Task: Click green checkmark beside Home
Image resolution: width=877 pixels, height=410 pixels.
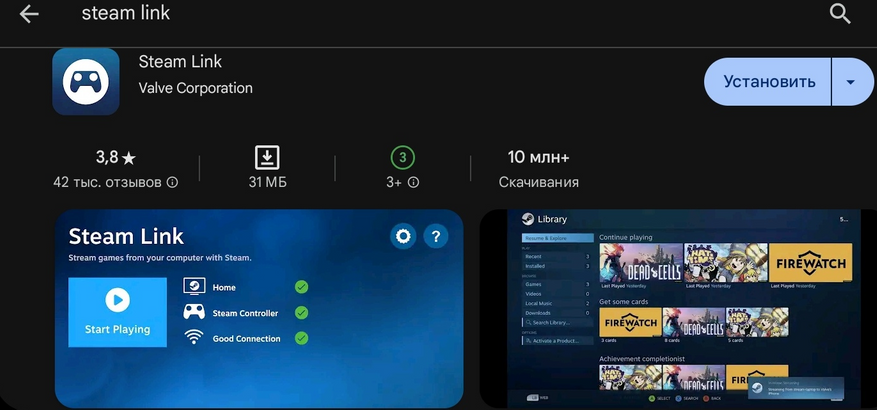Action: click(301, 287)
